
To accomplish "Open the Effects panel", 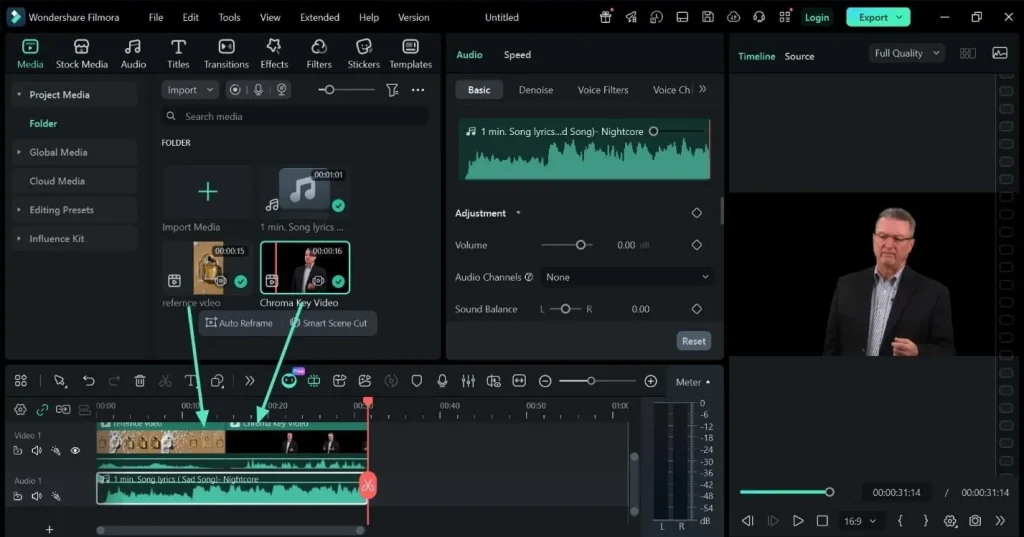I will click(x=274, y=54).
